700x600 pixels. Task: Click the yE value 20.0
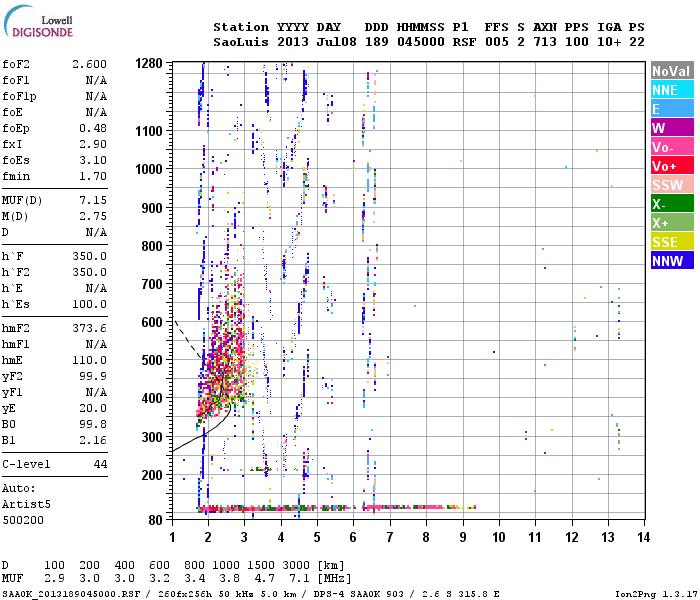click(93, 408)
